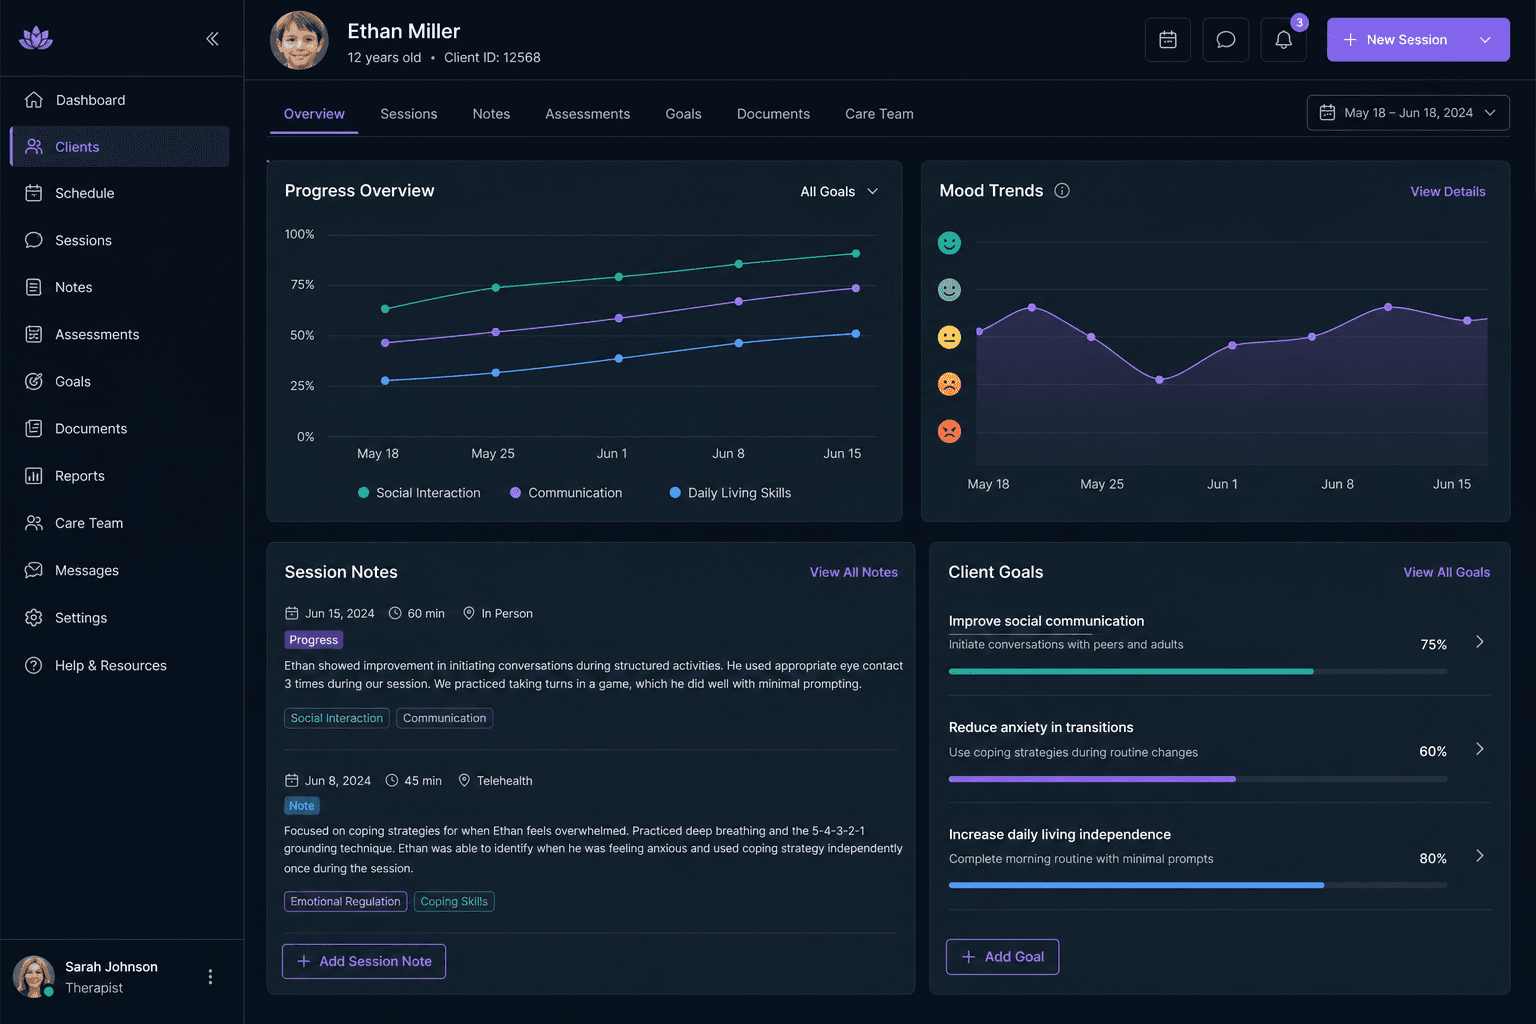
Task: Open the All Goals dropdown
Action: click(839, 192)
